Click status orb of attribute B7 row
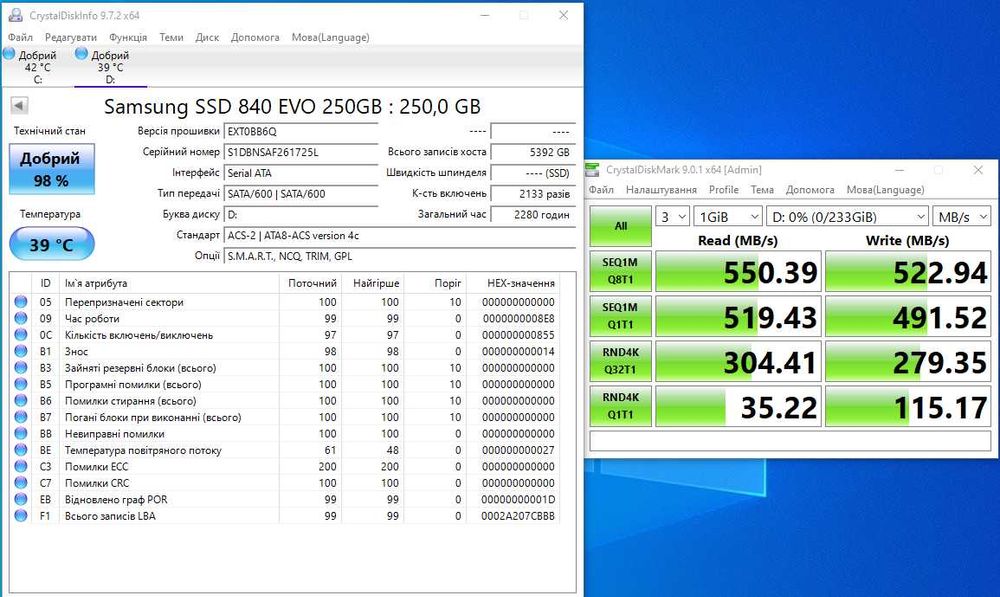 point(20,417)
